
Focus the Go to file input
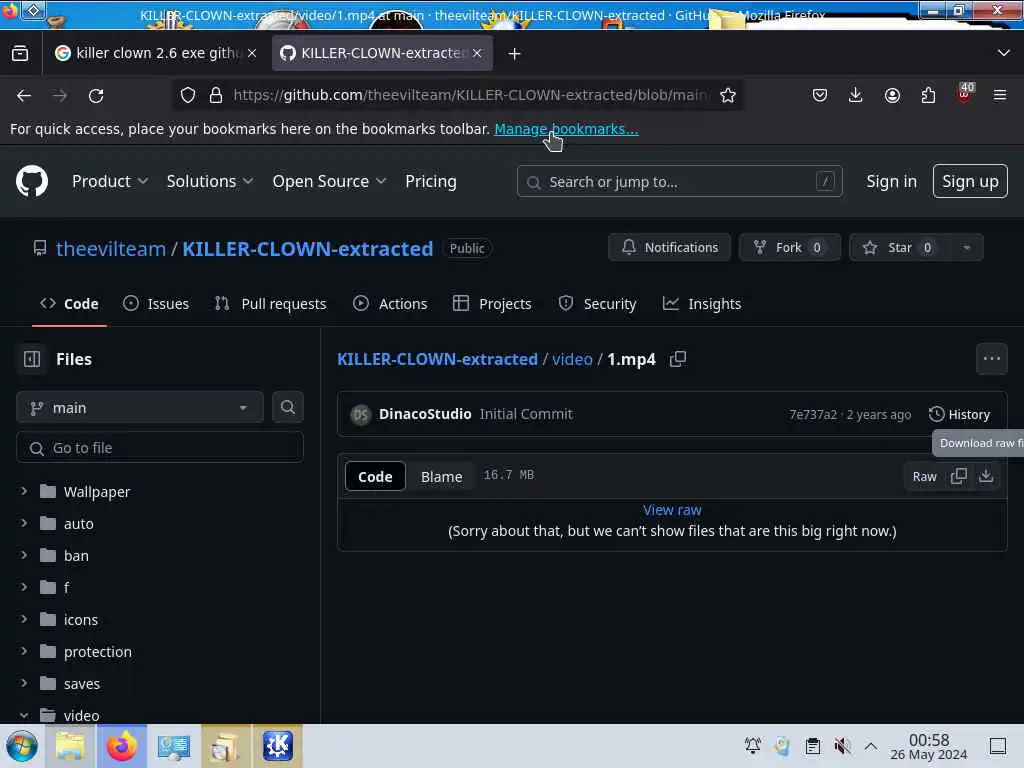pyautogui.click(x=160, y=447)
